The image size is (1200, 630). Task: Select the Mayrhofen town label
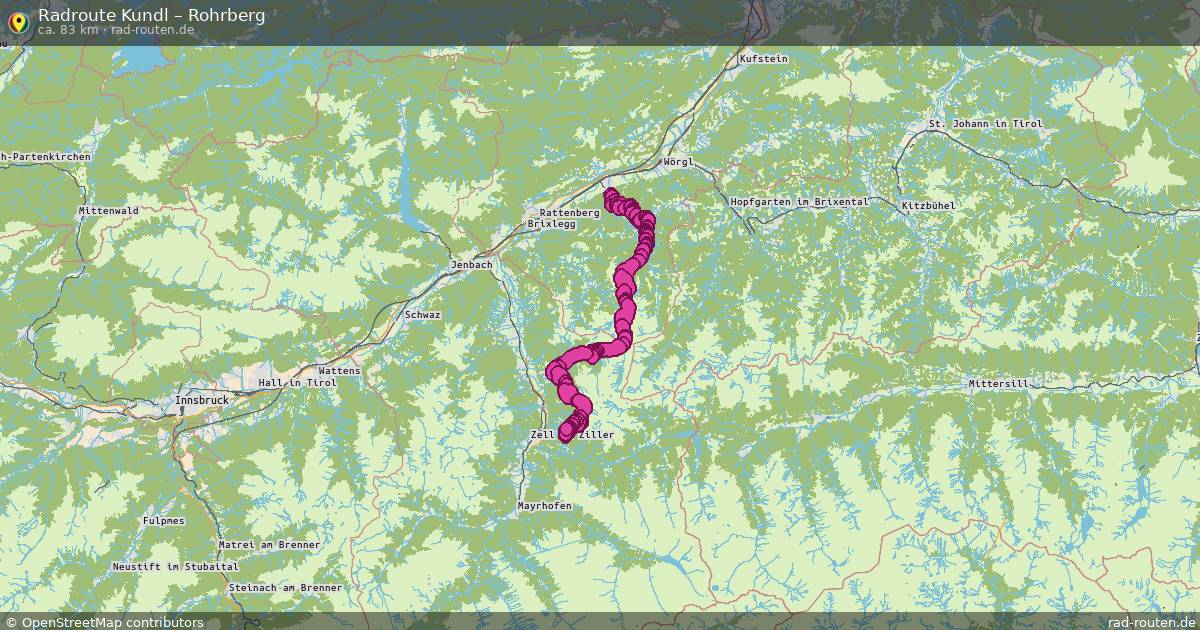point(544,506)
